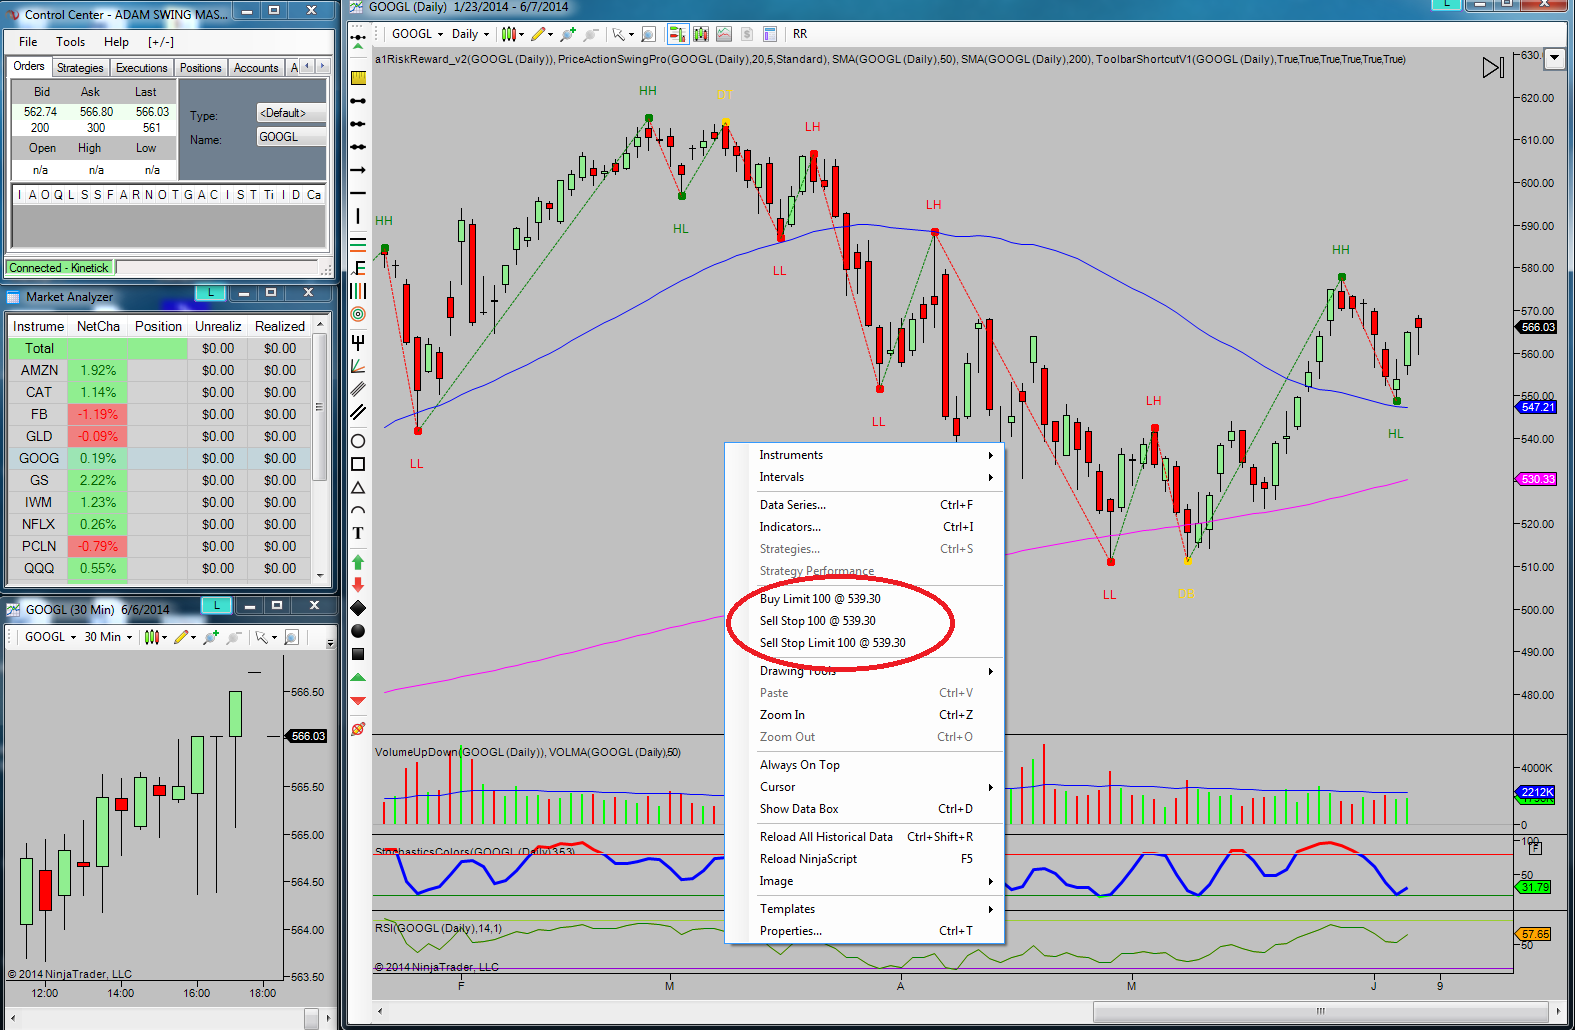Select the Andrews Pitchfork tool

pos(358,342)
